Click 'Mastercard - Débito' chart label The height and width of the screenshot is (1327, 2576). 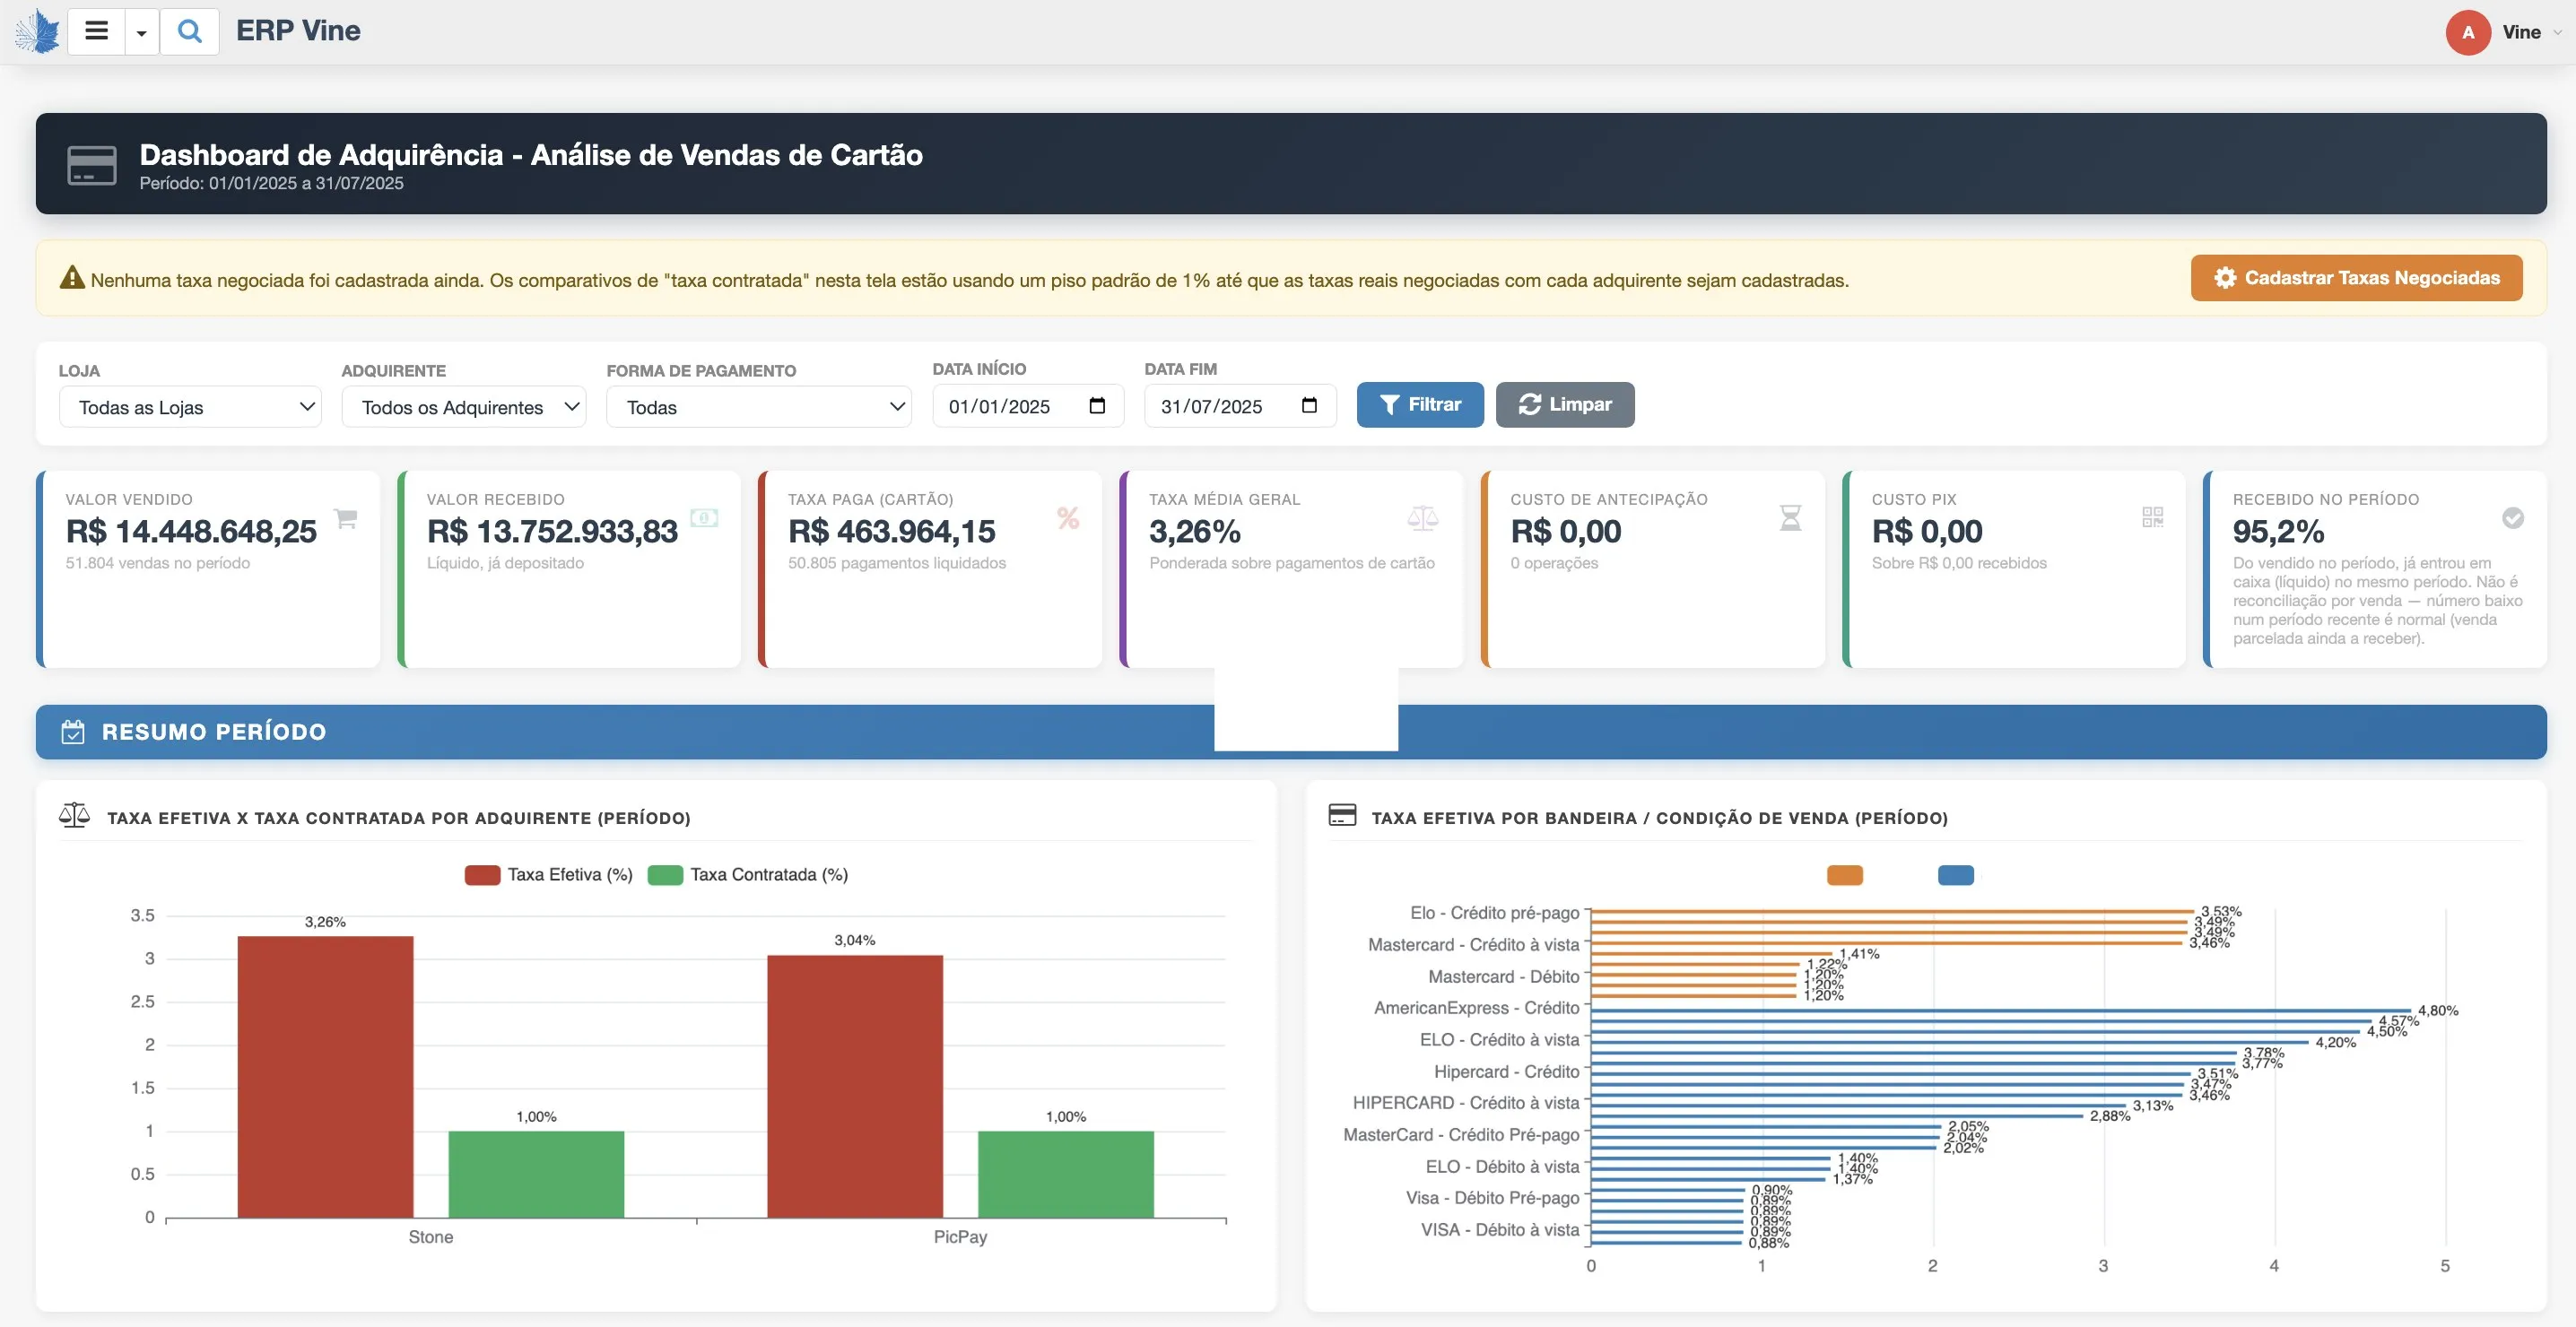(x=1504, y=977)
